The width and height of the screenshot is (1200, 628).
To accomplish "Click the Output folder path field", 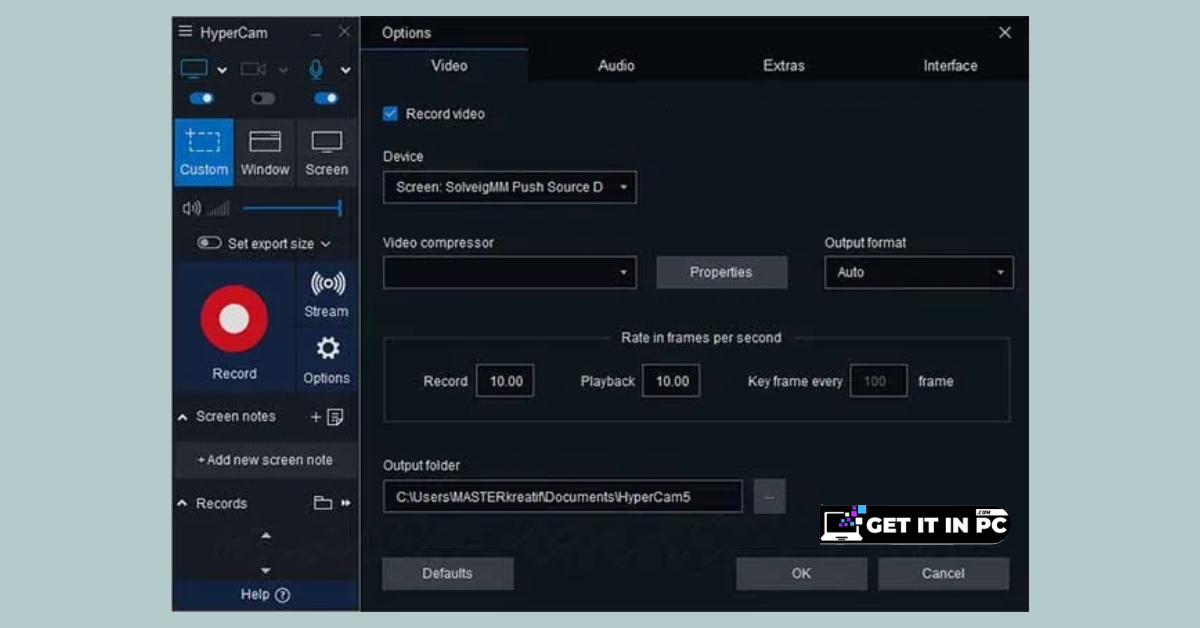I will 563,496.
